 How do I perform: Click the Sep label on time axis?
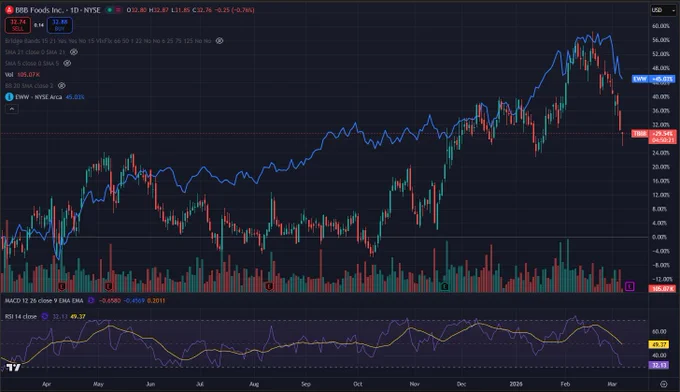coord(306,384)
